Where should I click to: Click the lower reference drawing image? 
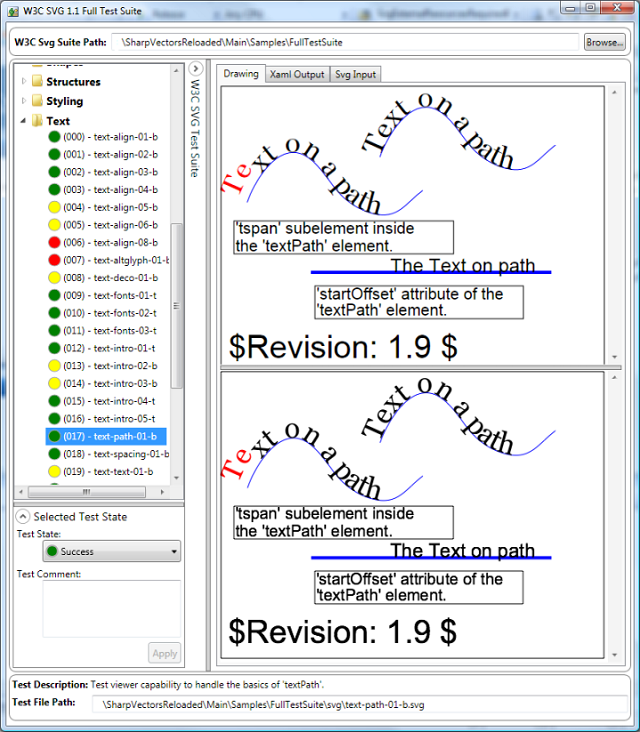tap(412, 515)
